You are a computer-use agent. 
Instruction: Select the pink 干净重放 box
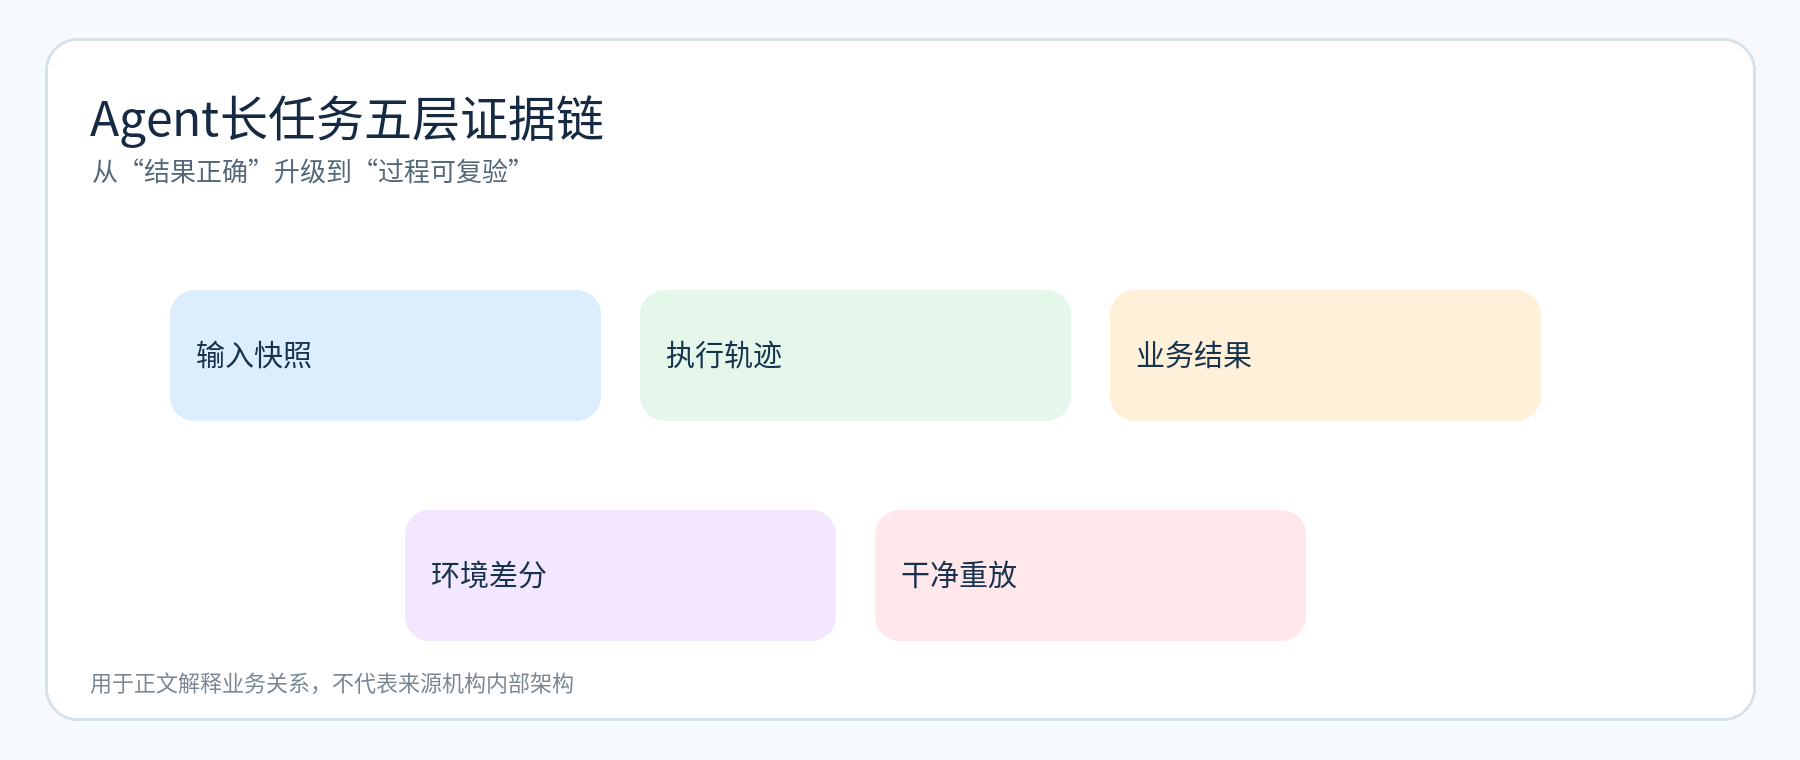click(x=1090, y=575)
